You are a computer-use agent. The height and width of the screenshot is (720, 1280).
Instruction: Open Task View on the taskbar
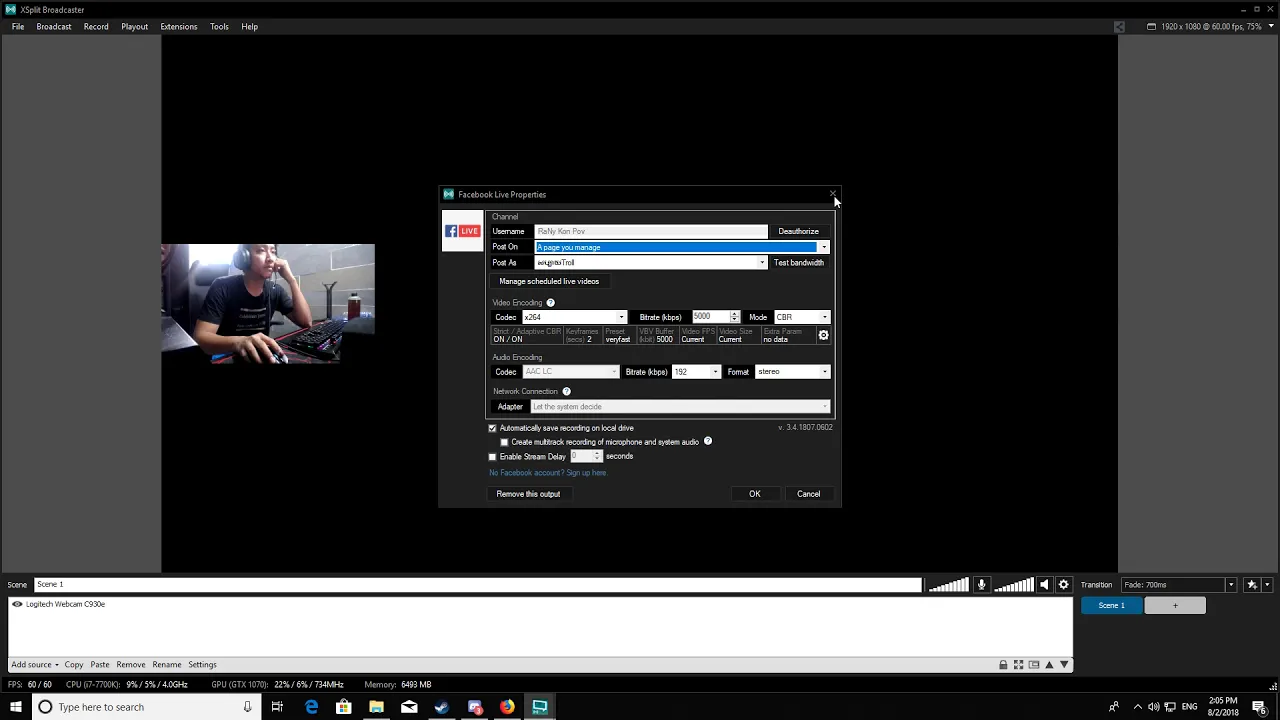click(277, 707)
